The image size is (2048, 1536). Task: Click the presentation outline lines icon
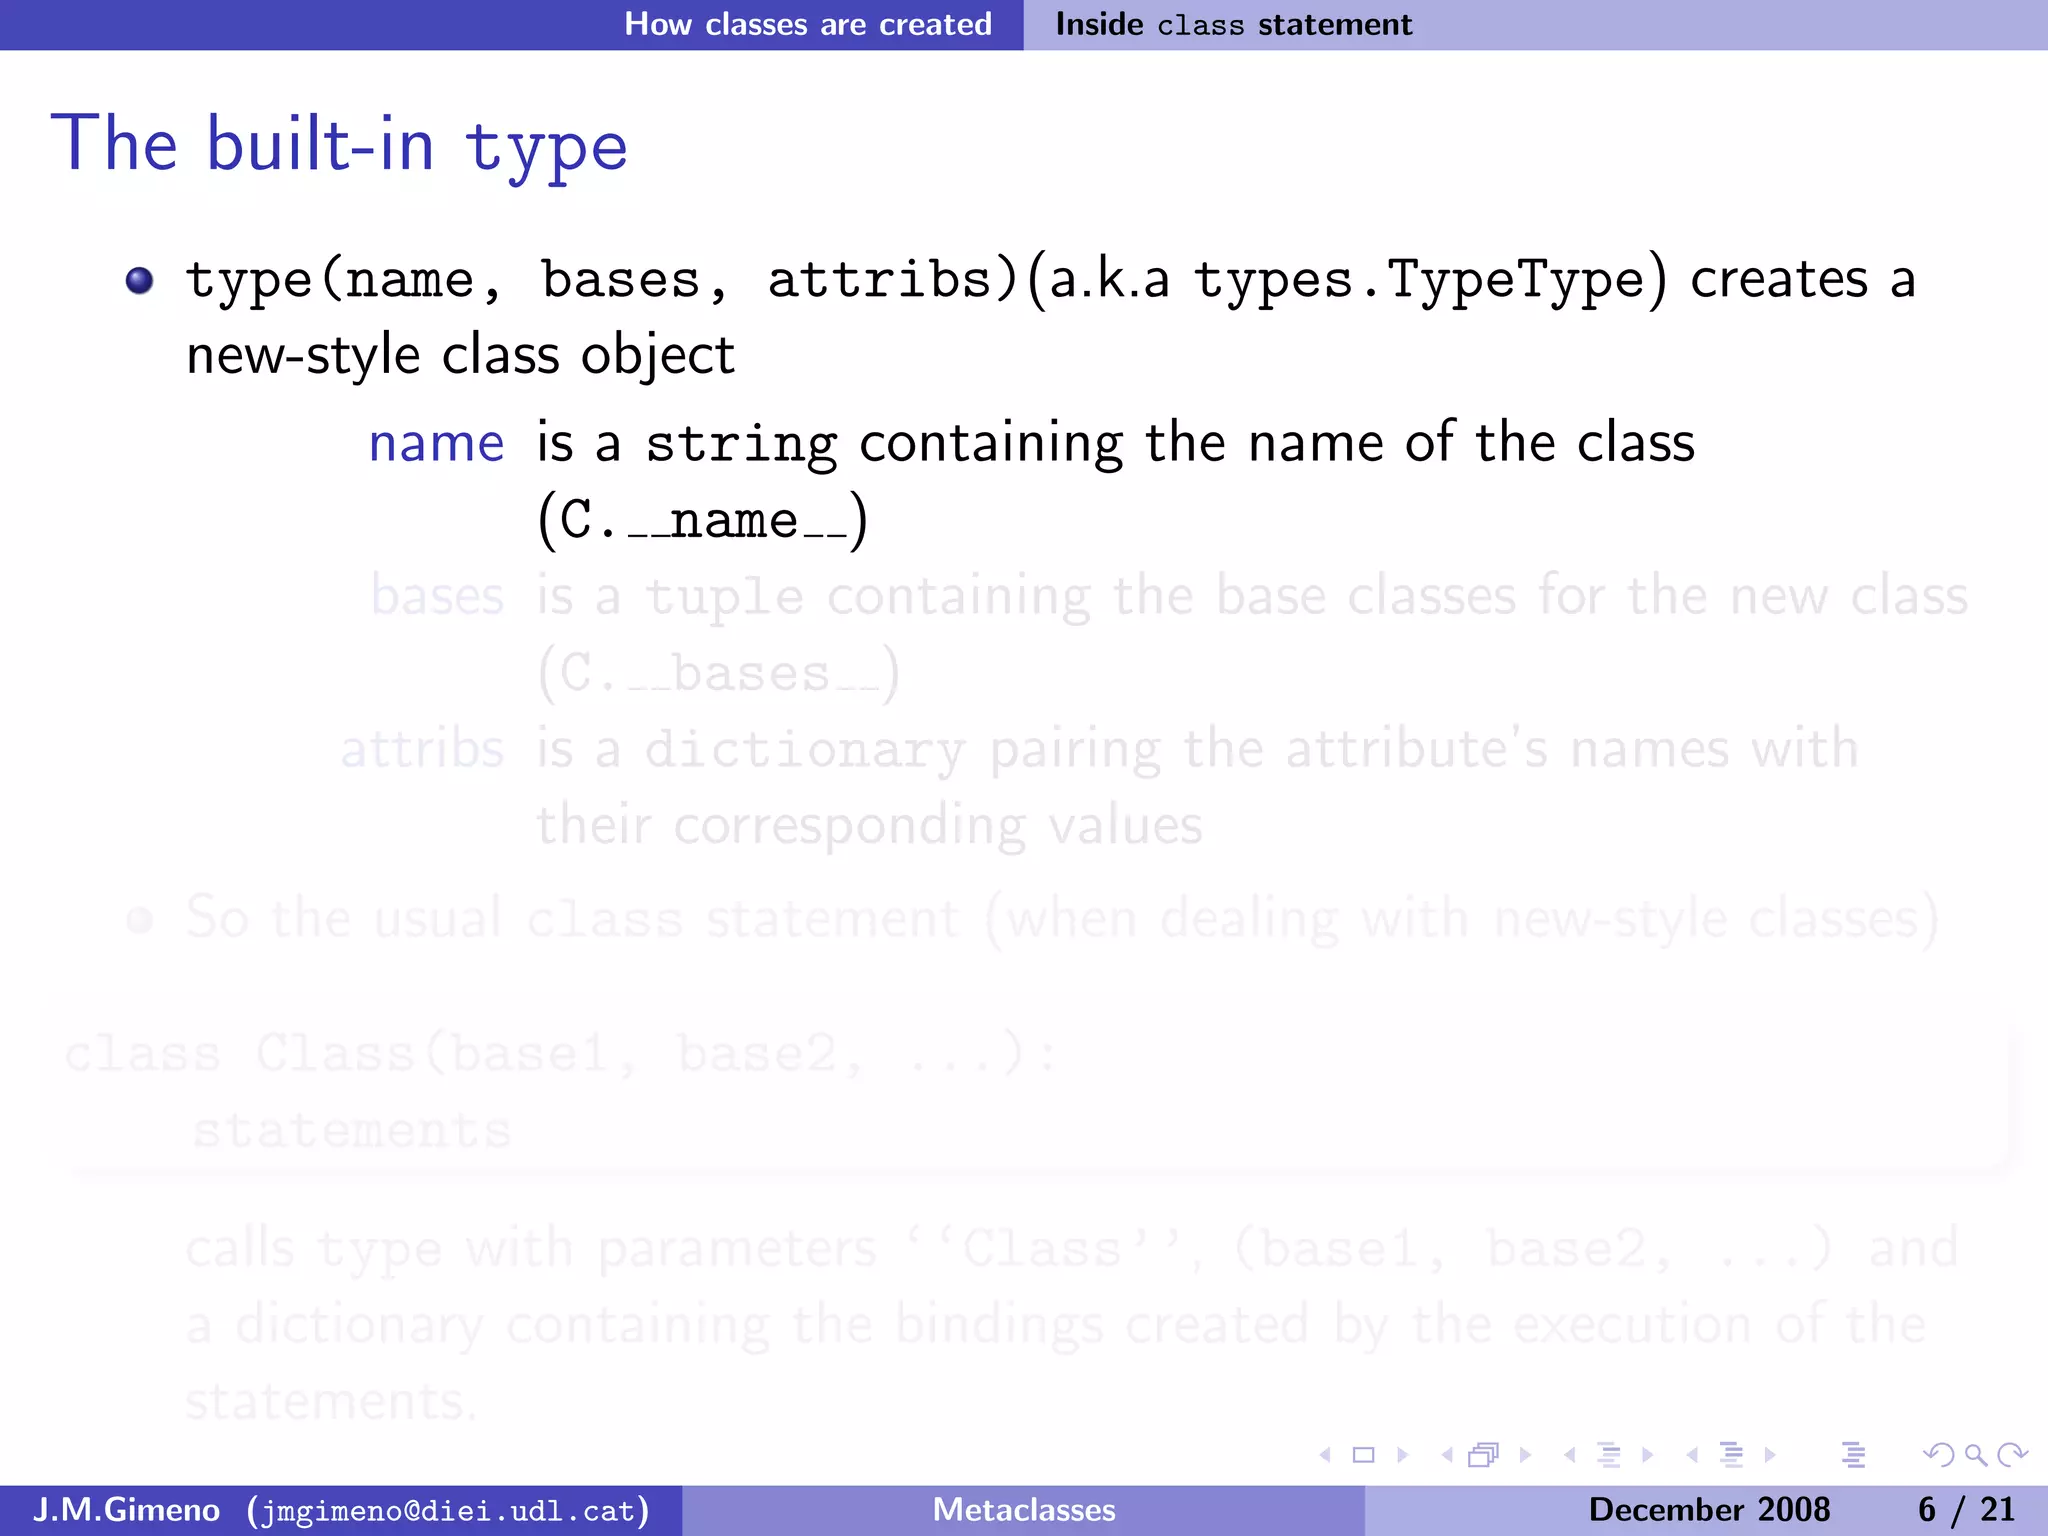[1853, 1455]
